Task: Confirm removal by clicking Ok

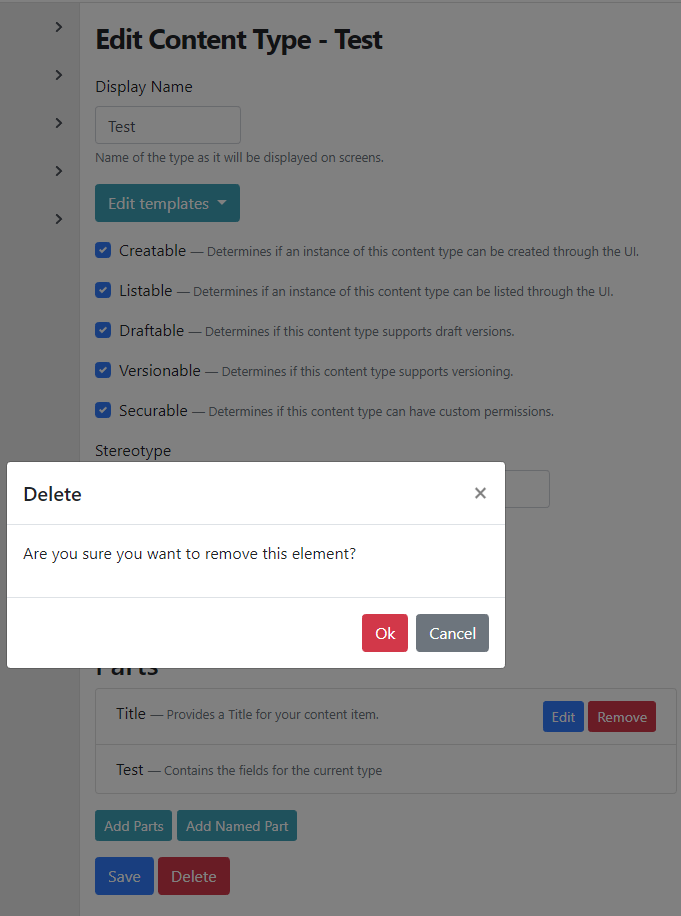Action: (x=384, y=632)
